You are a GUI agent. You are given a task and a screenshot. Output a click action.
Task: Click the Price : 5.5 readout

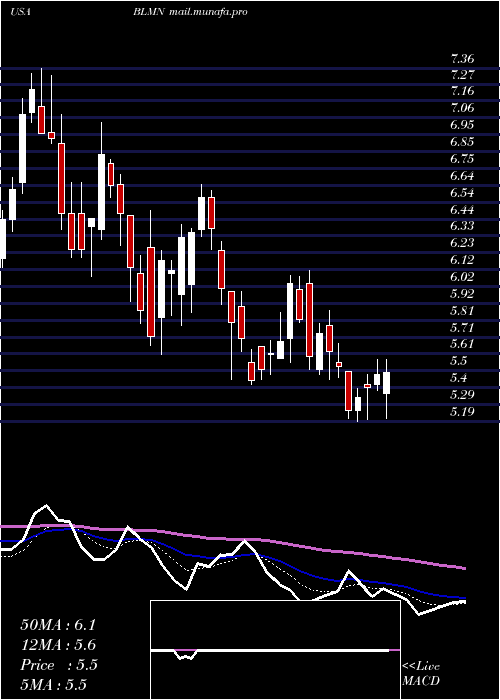(x=58, y=665)
